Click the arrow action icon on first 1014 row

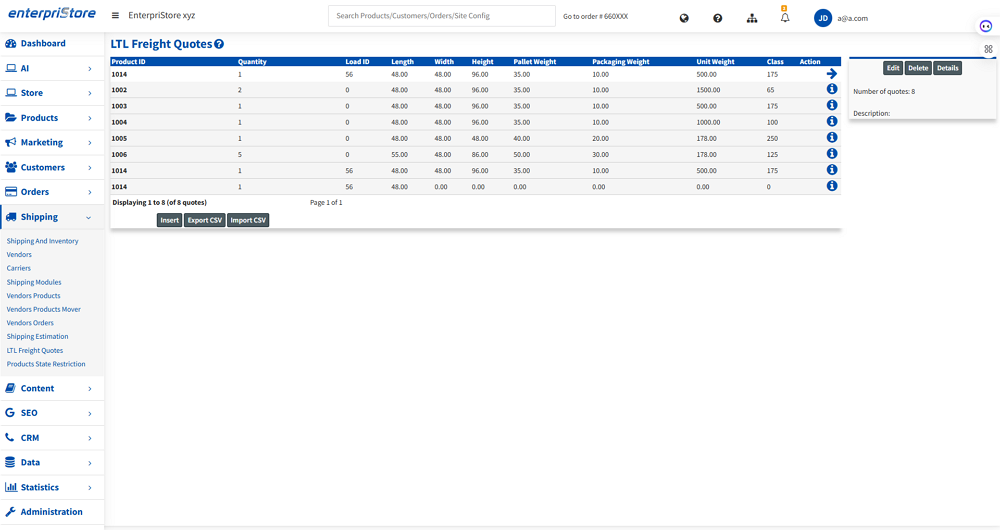click(832, 74)
